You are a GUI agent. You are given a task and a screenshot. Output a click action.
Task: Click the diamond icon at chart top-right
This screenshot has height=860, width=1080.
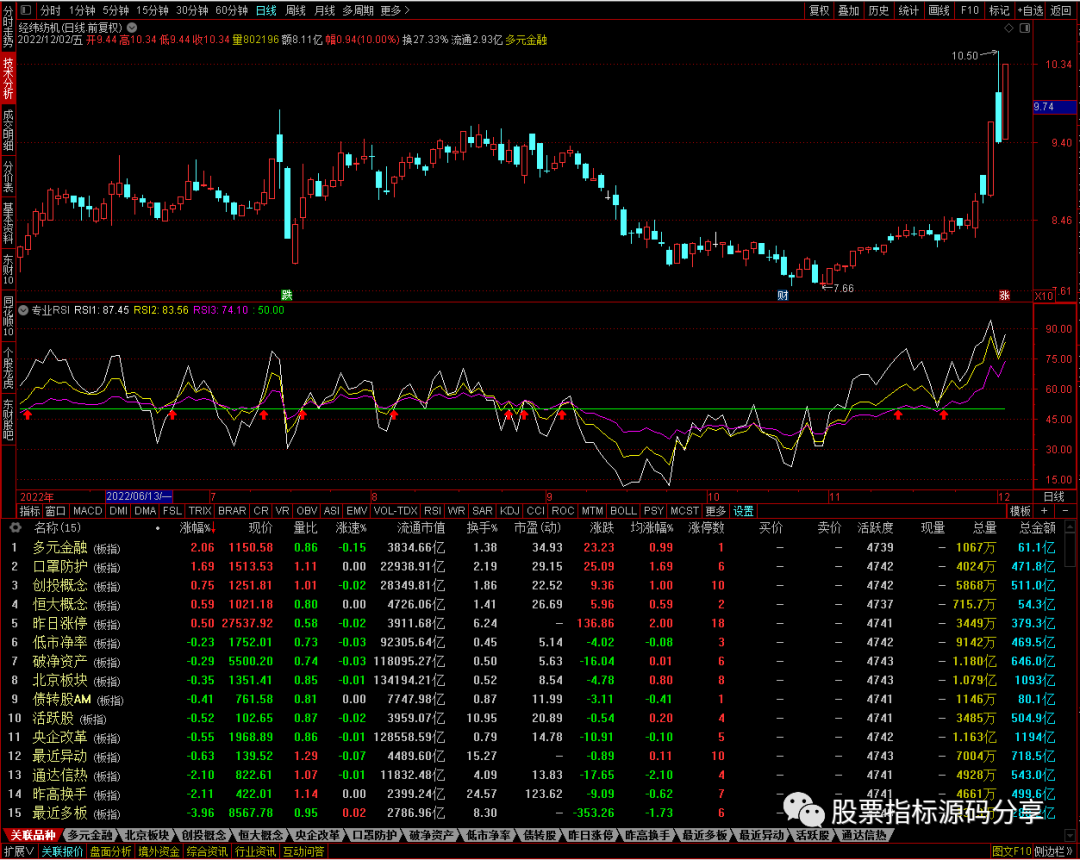(x=1009, y=28)
